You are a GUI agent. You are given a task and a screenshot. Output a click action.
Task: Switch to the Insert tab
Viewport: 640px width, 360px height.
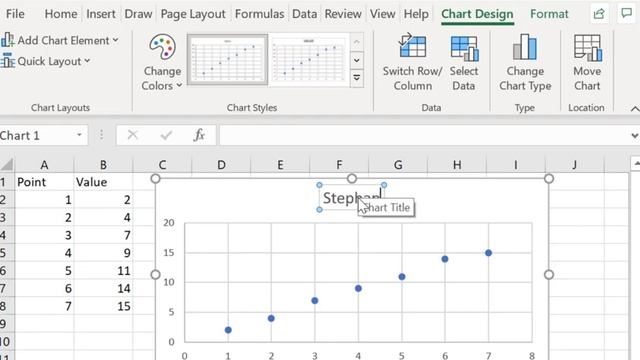(x=101, y=14)
